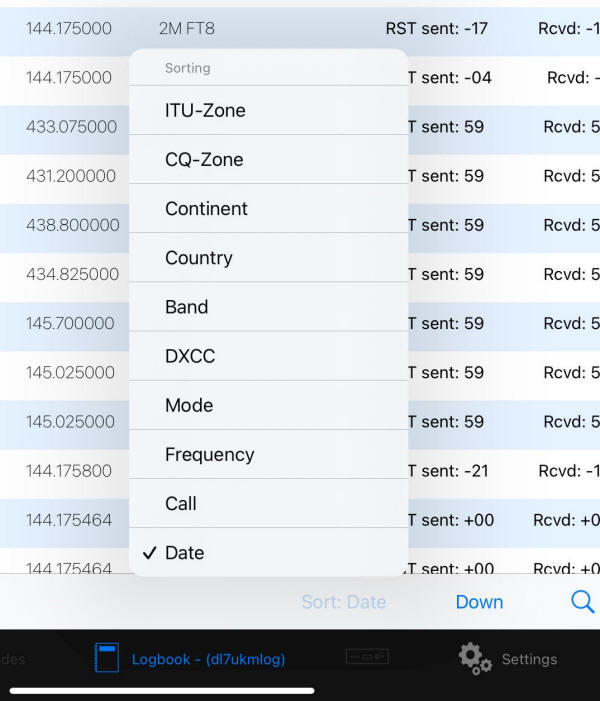Select DXCC sorting option
600x701 pixels.
click(x=269, y=356)
